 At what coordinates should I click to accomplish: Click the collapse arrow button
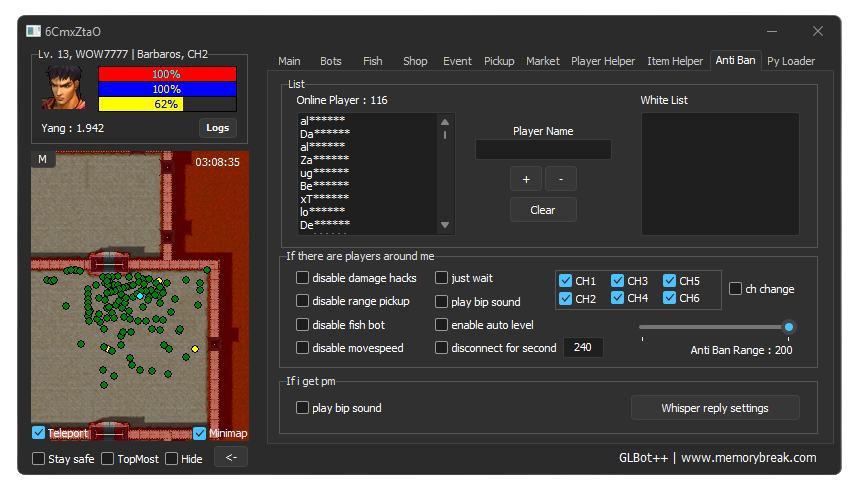[x=231, y=458]
